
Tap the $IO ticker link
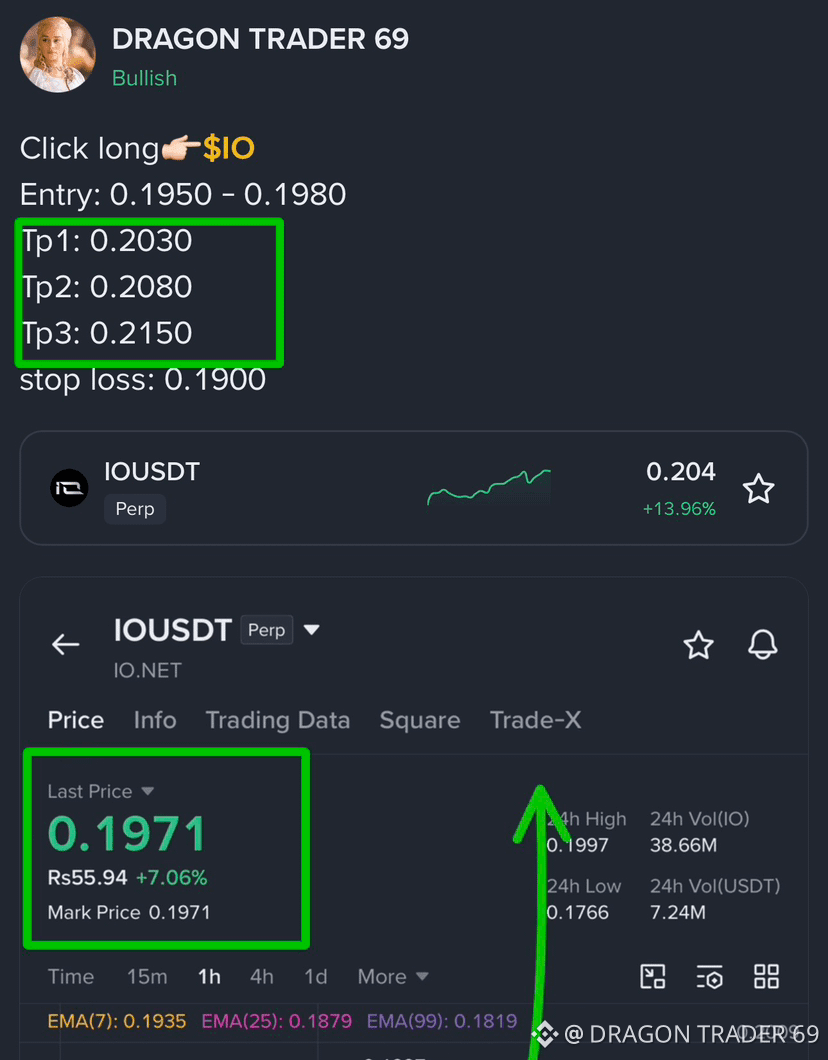(x=228, y=148)
